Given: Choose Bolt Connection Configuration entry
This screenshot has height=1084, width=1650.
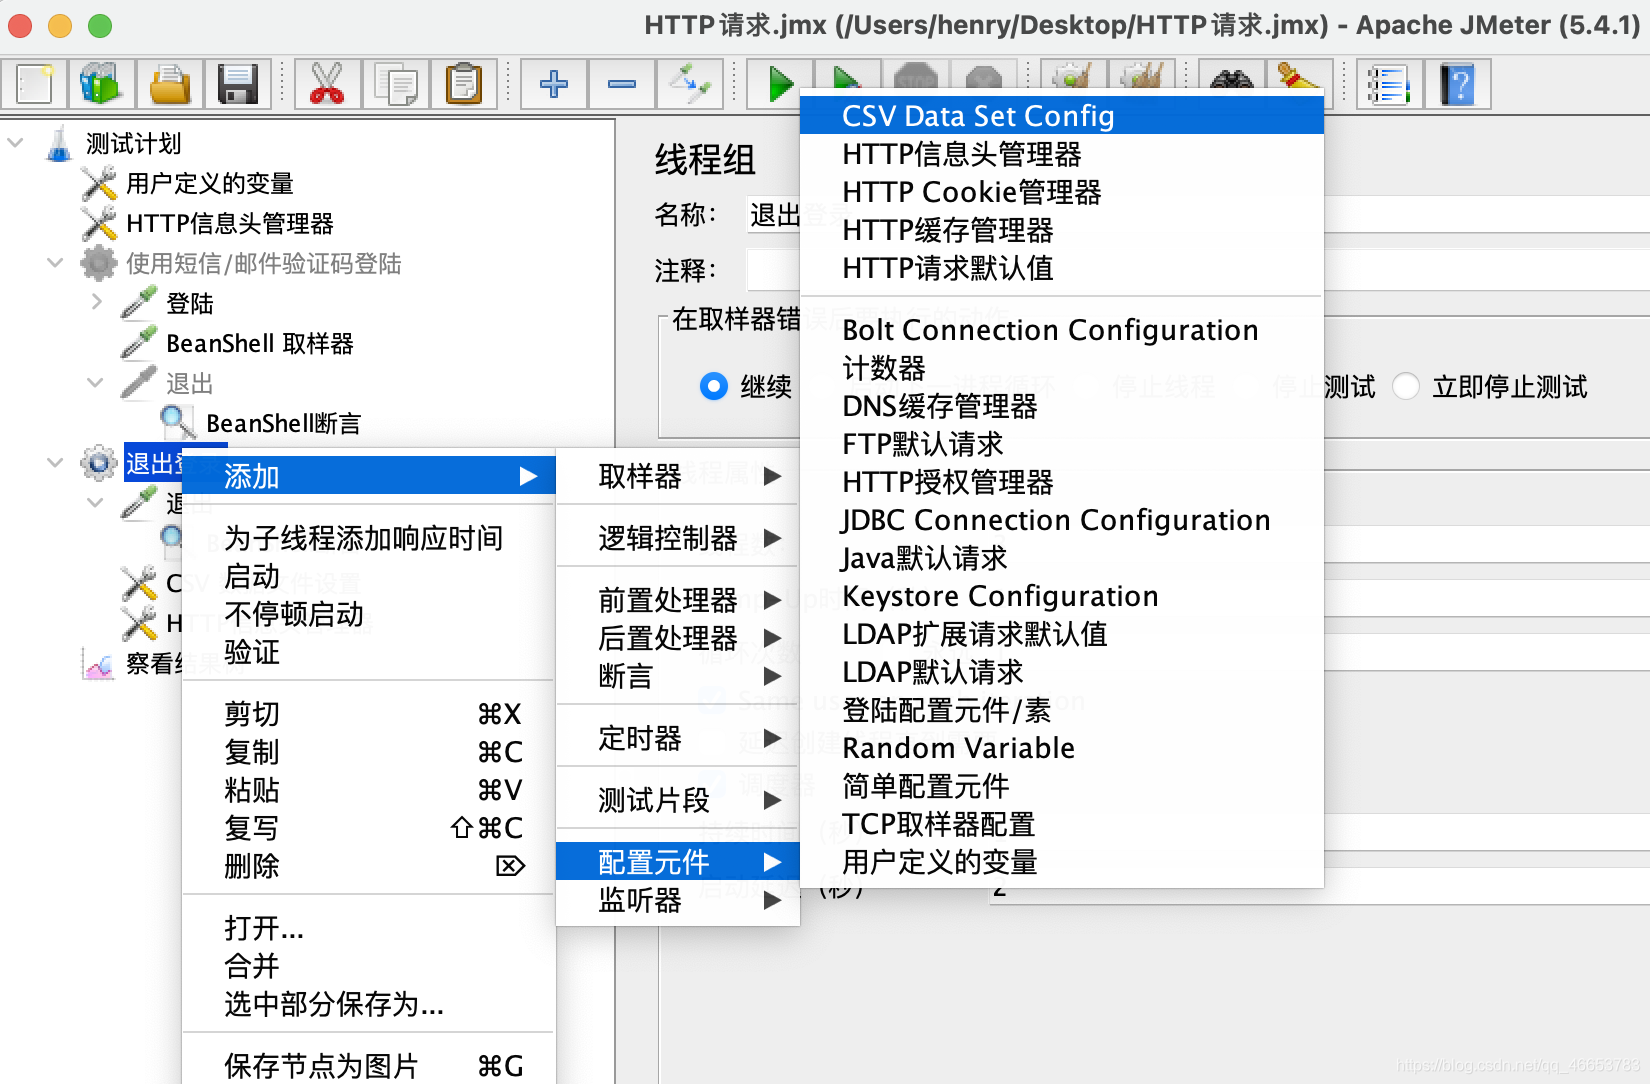Looking at the screenshot, I should click(1062, 330).
